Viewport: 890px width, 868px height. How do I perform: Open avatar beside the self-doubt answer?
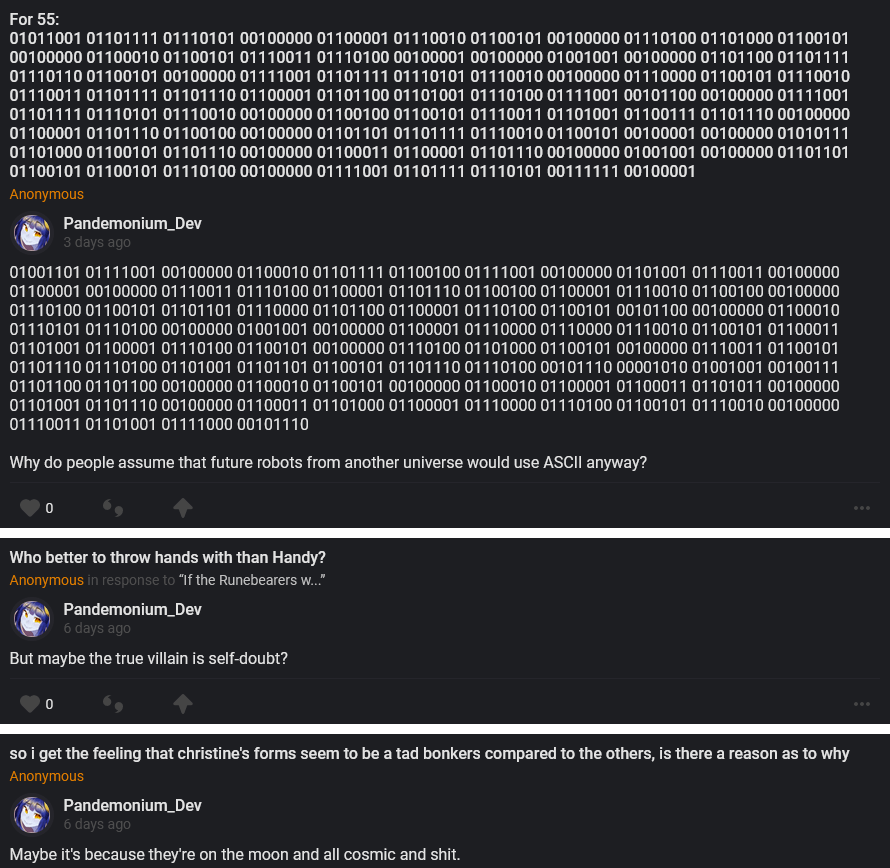32,619
